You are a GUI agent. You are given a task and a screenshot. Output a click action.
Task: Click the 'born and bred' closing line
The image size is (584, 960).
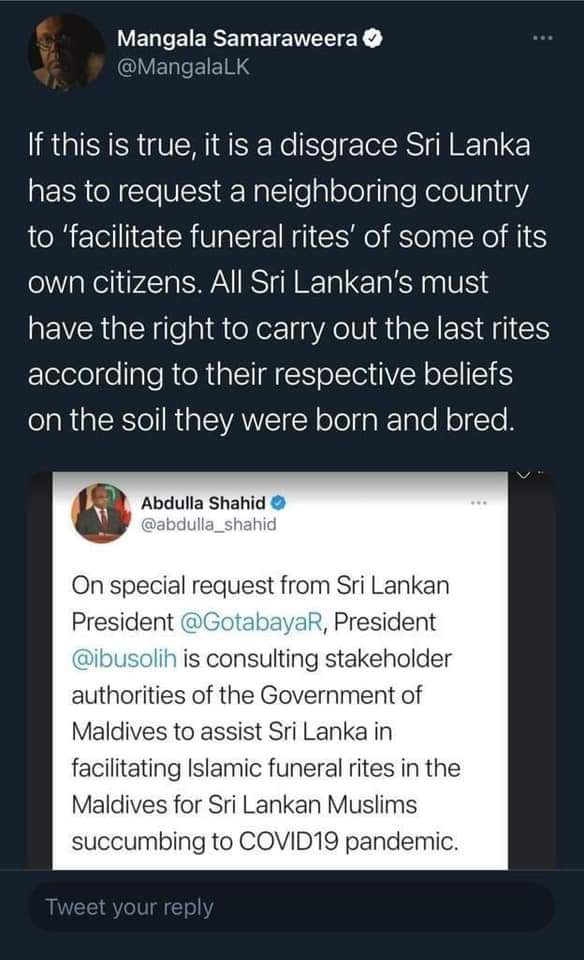click(x=269, y=420)
